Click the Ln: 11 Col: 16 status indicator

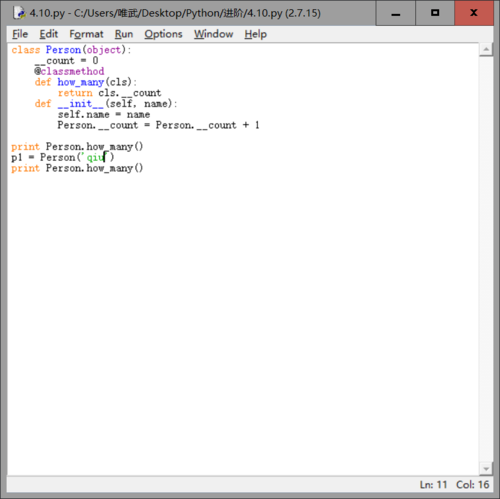454,484
